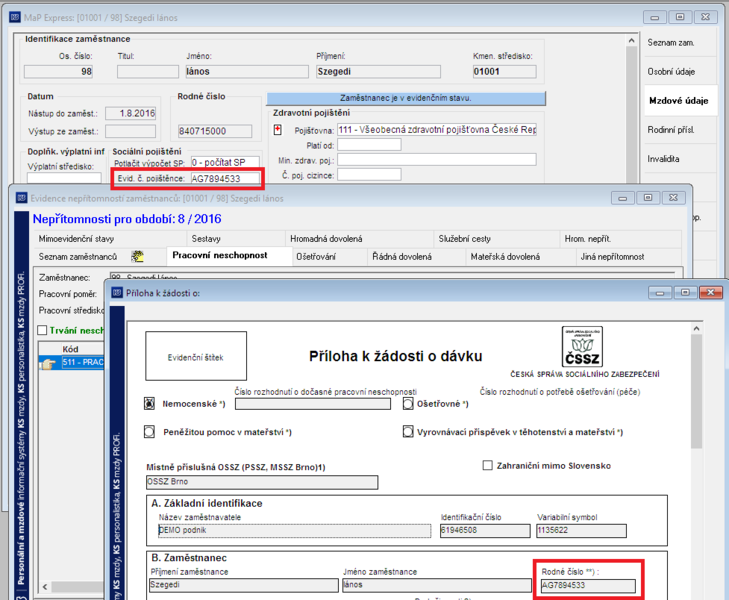Click Evidence nepřítomností window title icon
This screenshot has width=729, height=600.
[x=21, y=198]
